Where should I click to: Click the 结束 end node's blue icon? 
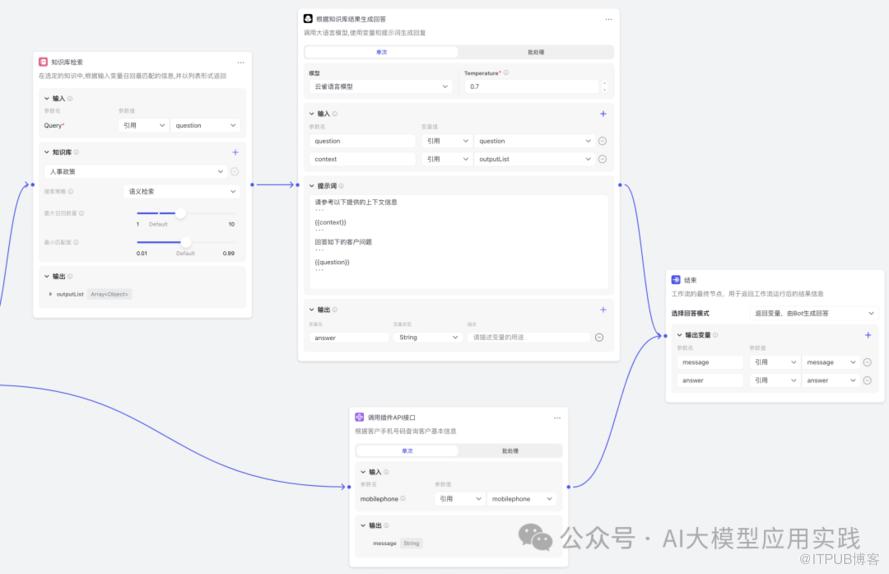point(676,280)
